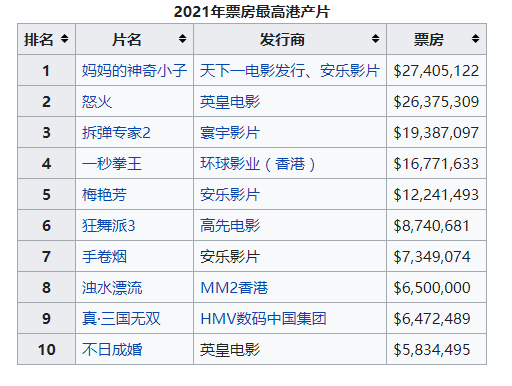This screenshot has width=512, height=386.
Task: Open the 狂舞派3 film link
Action: (109, 226)
